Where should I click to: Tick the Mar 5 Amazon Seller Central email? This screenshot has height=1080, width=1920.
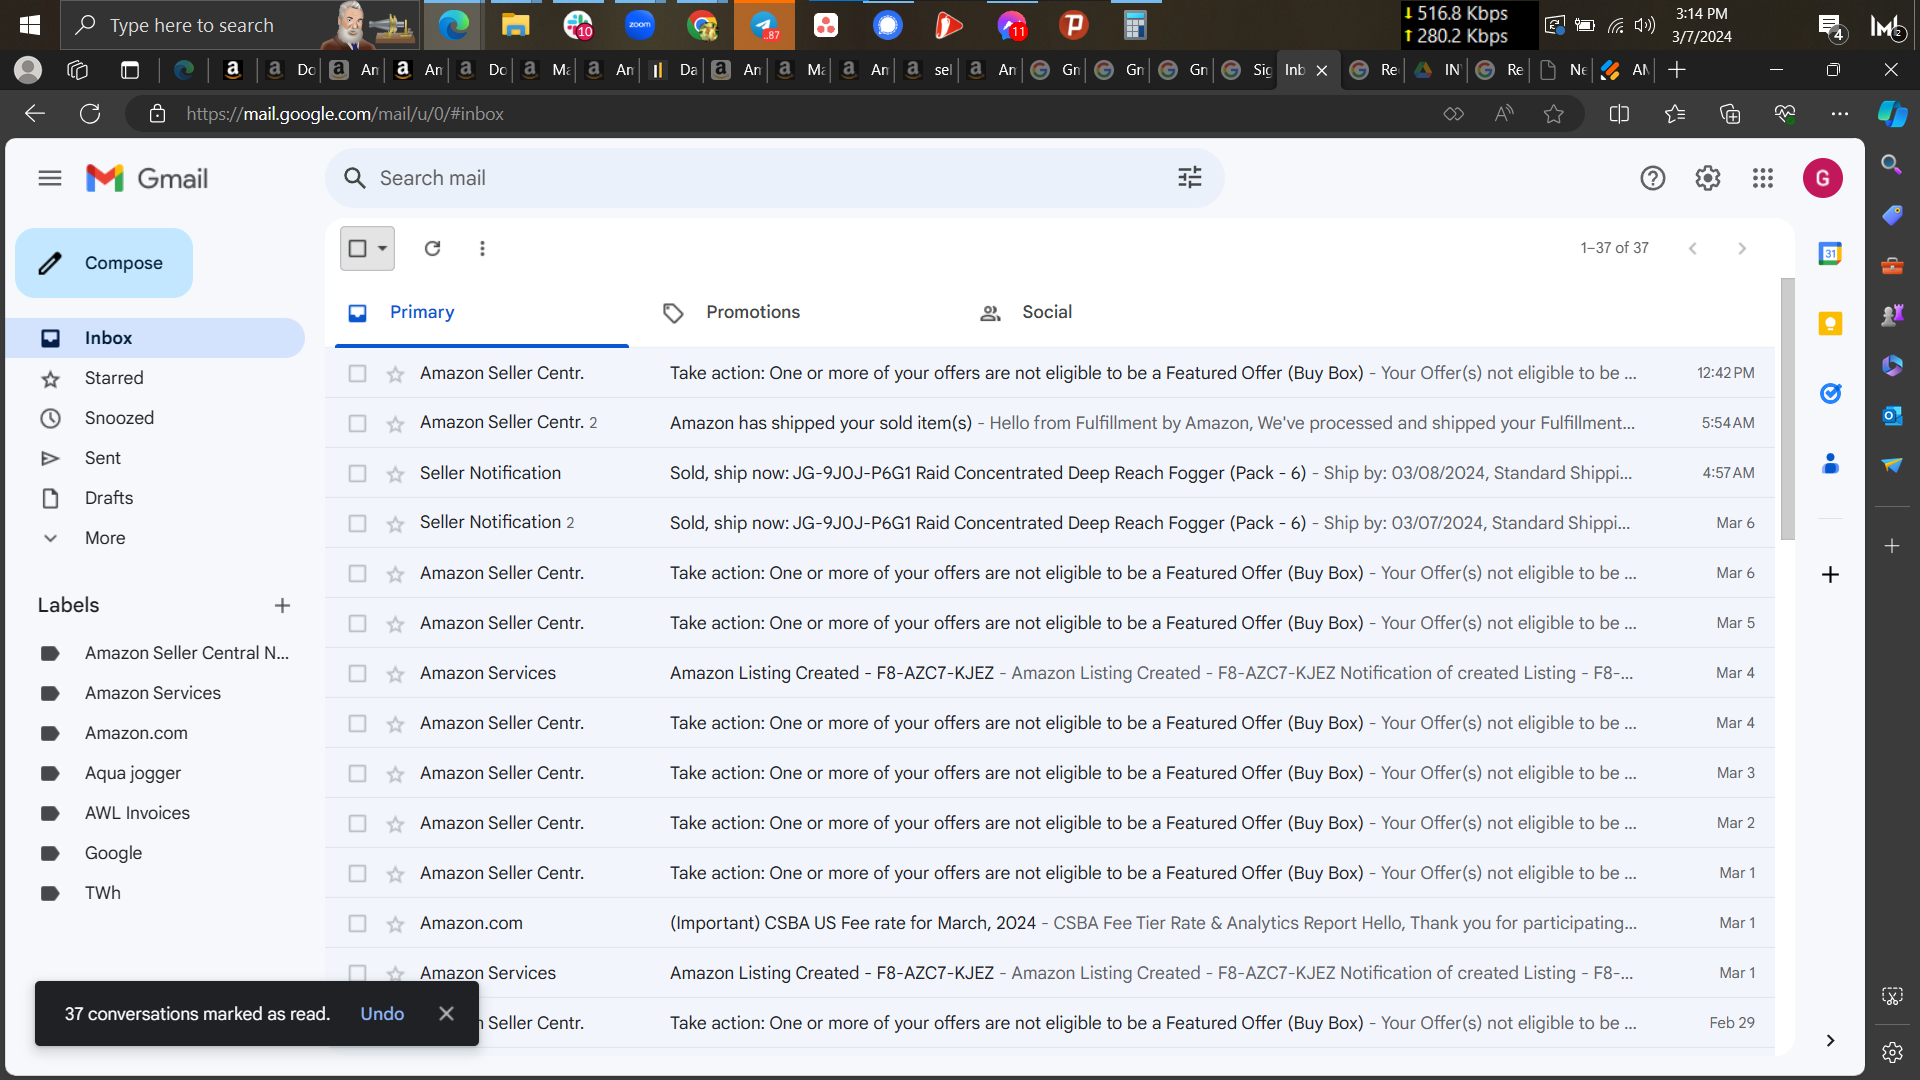point(357,623)
